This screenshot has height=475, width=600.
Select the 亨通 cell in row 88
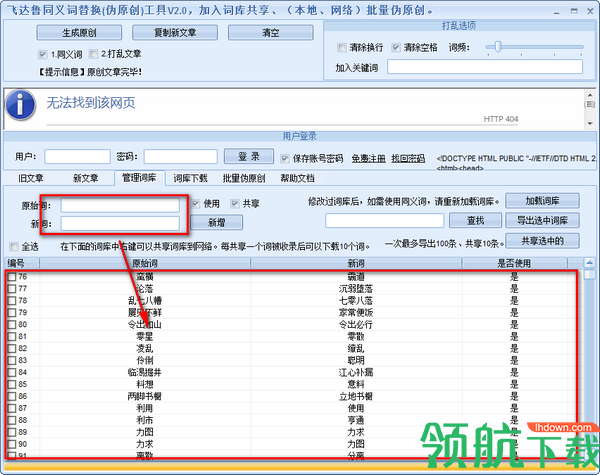(356, 420)
